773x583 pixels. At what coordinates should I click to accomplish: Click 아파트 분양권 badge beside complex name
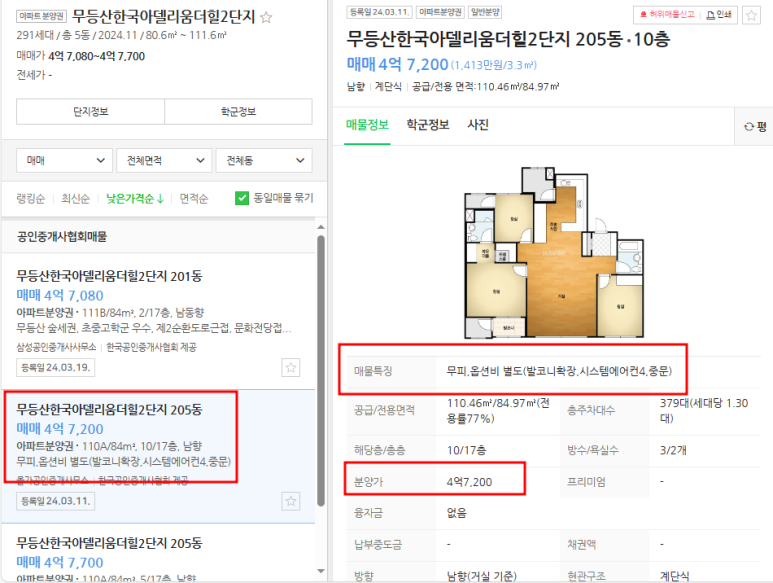point(41,16)
